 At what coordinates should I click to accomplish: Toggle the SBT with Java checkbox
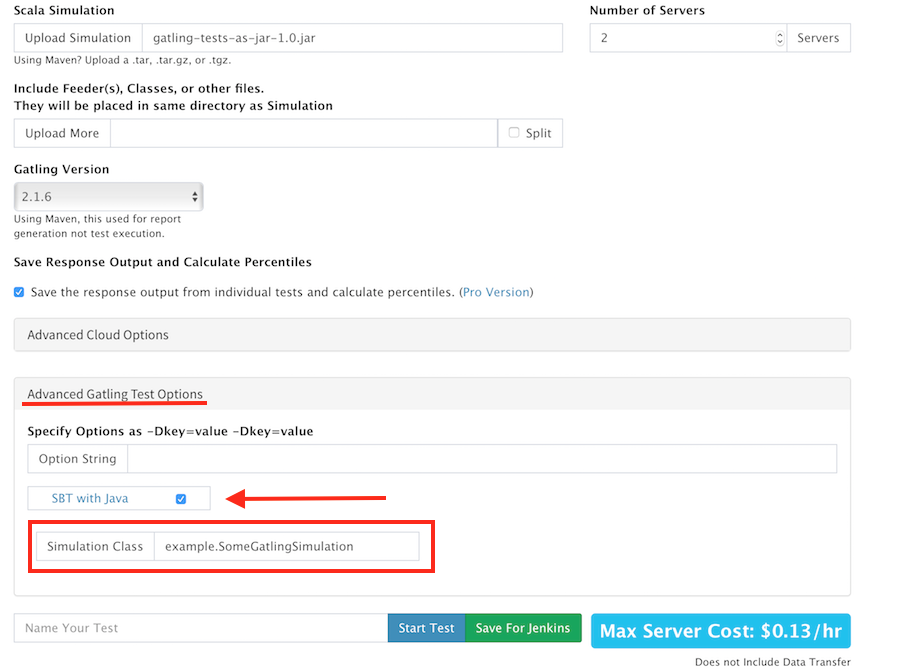(x=181, y=499)
